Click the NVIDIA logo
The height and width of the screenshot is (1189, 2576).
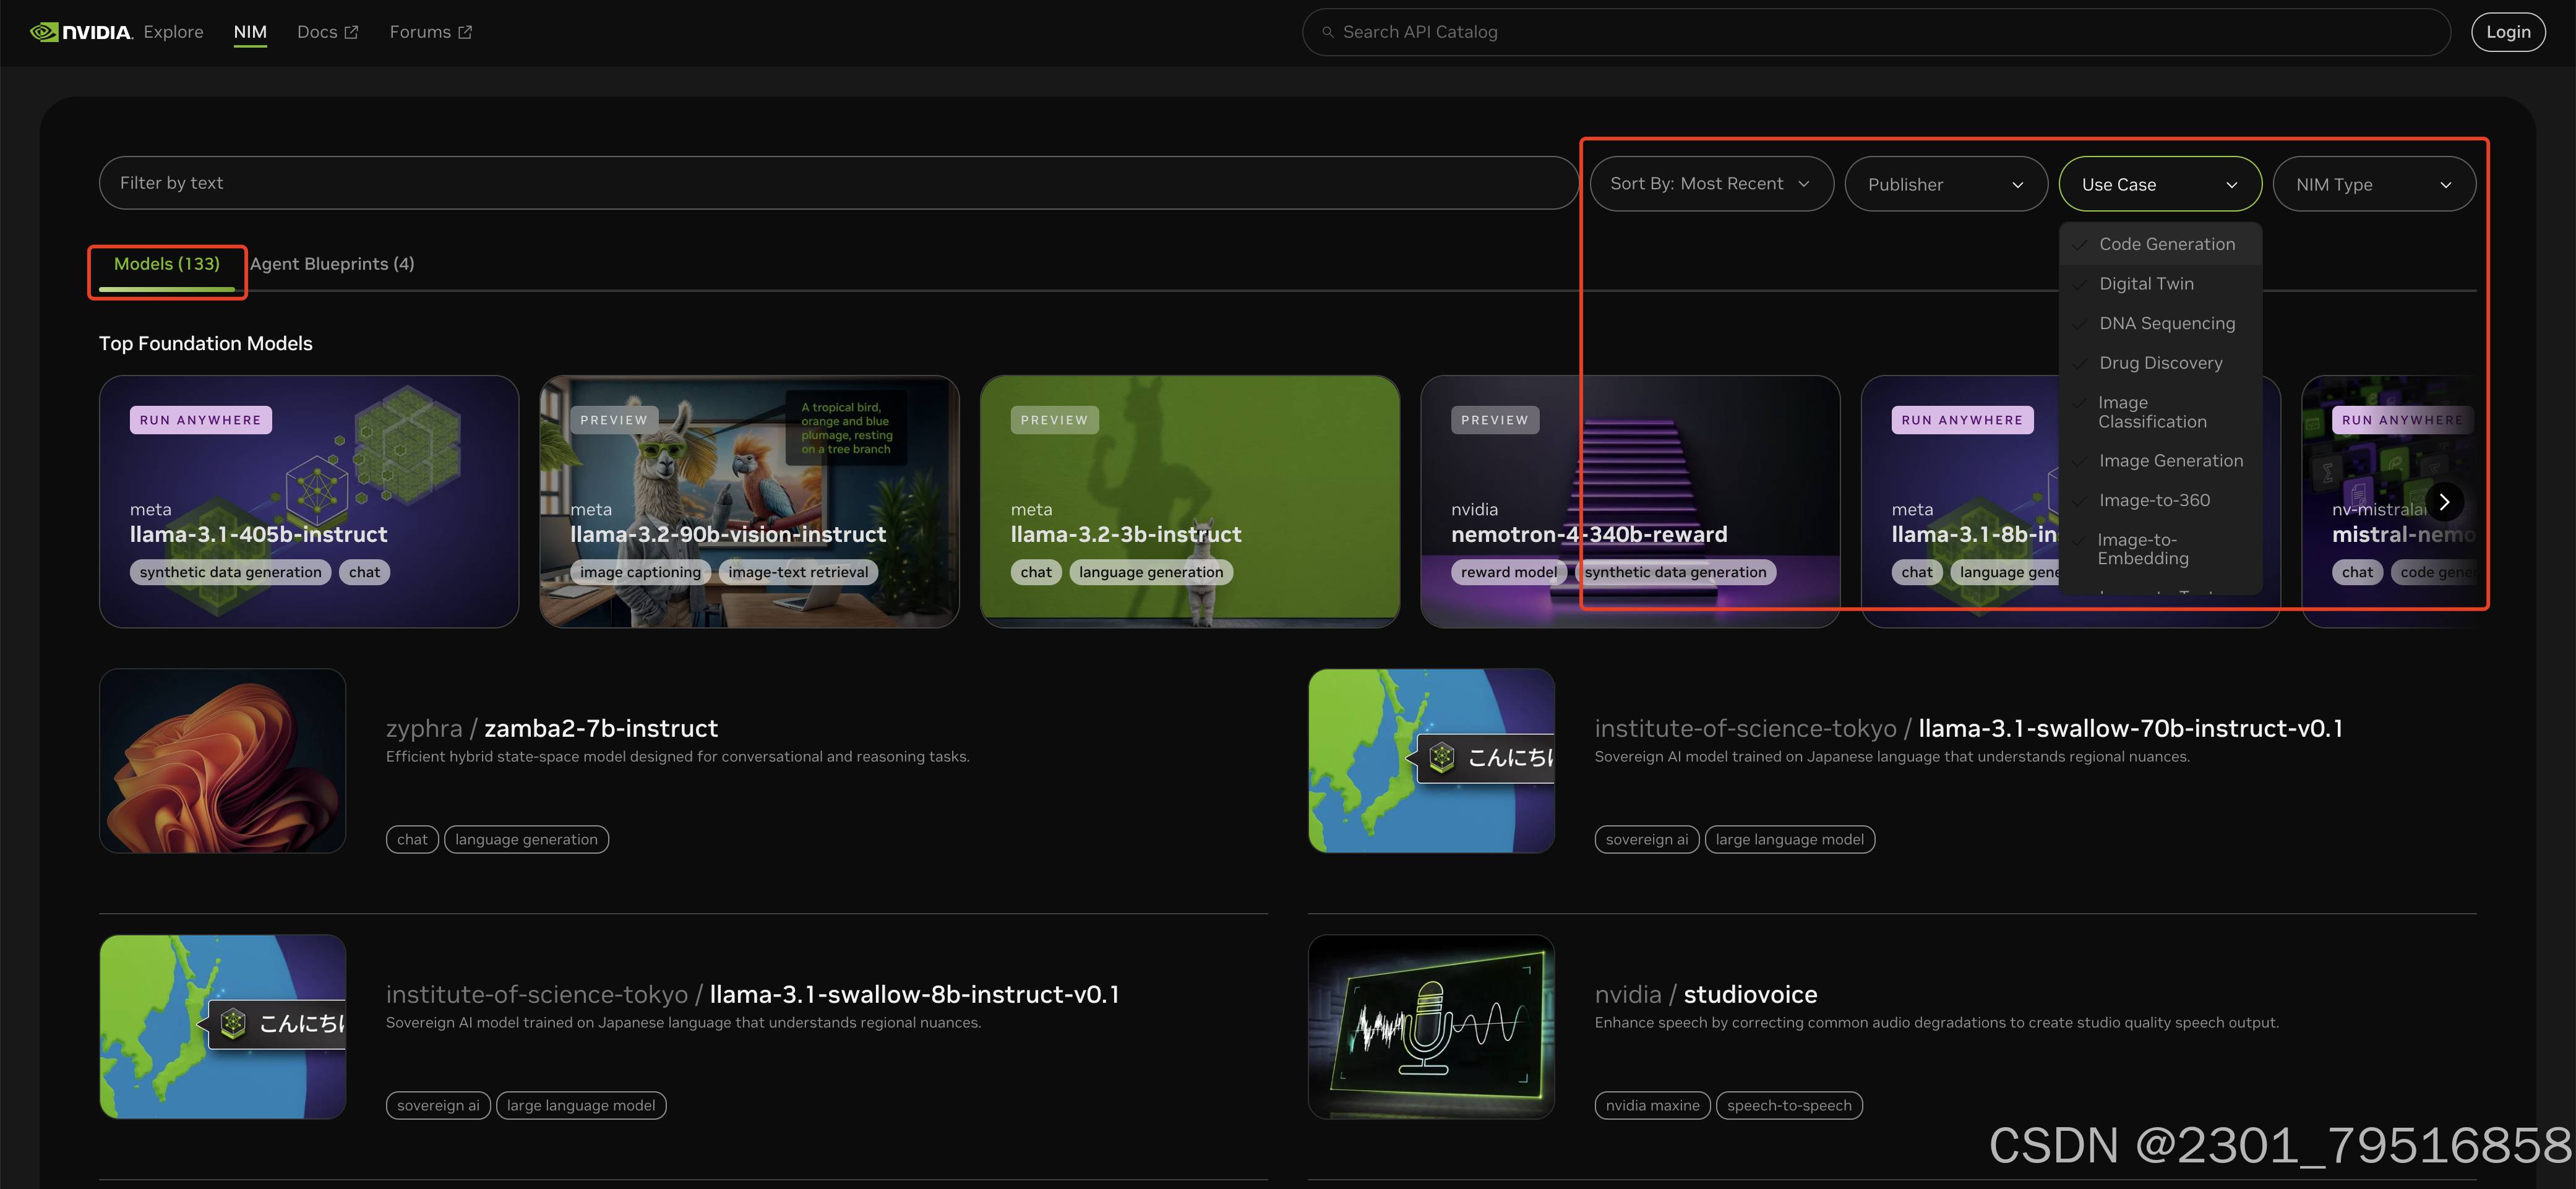pos(81,32)
